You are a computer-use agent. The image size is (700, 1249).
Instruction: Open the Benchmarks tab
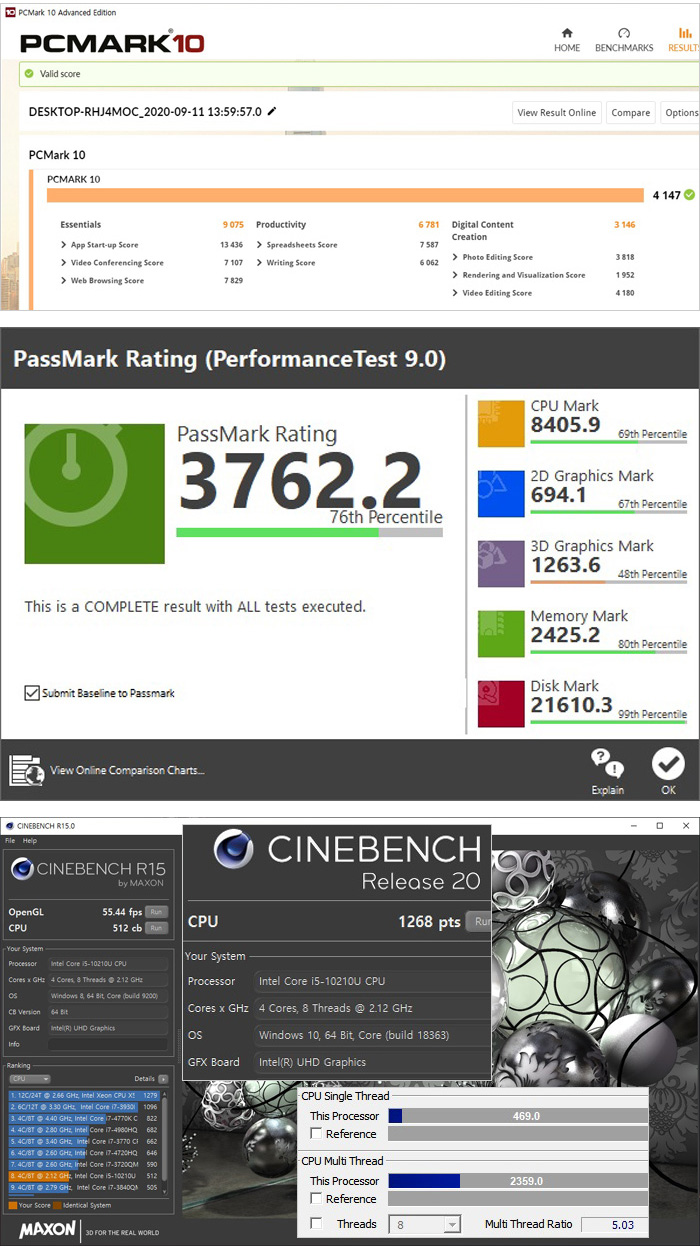[x=624, y=39]
